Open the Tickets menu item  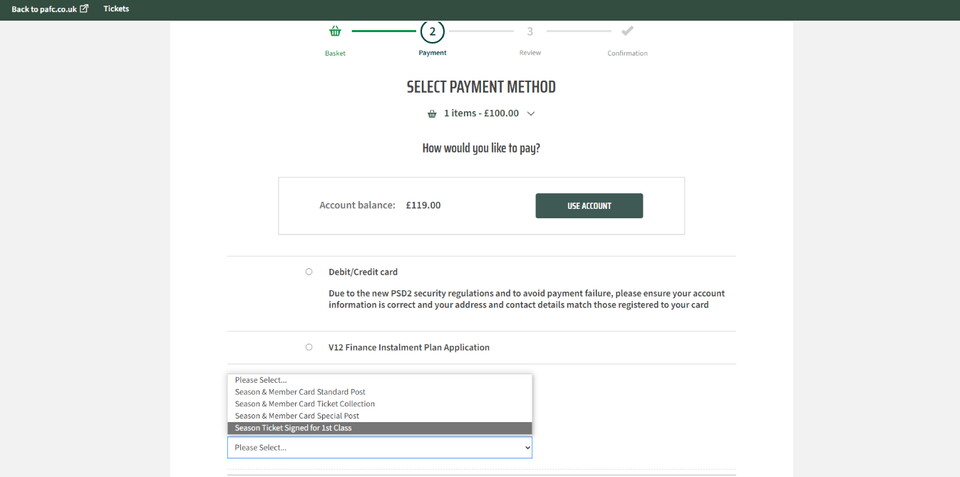(x=116, y=9)
